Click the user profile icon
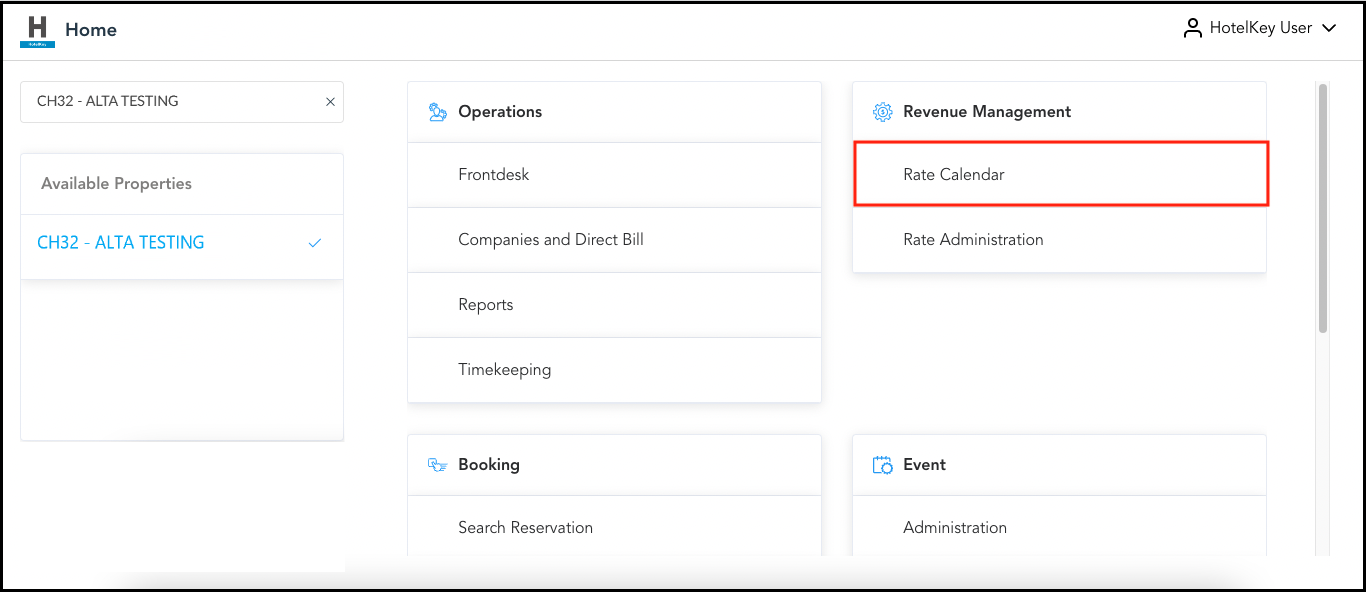Viewport: 1366px width, 592px height. tap(1192, 29)
